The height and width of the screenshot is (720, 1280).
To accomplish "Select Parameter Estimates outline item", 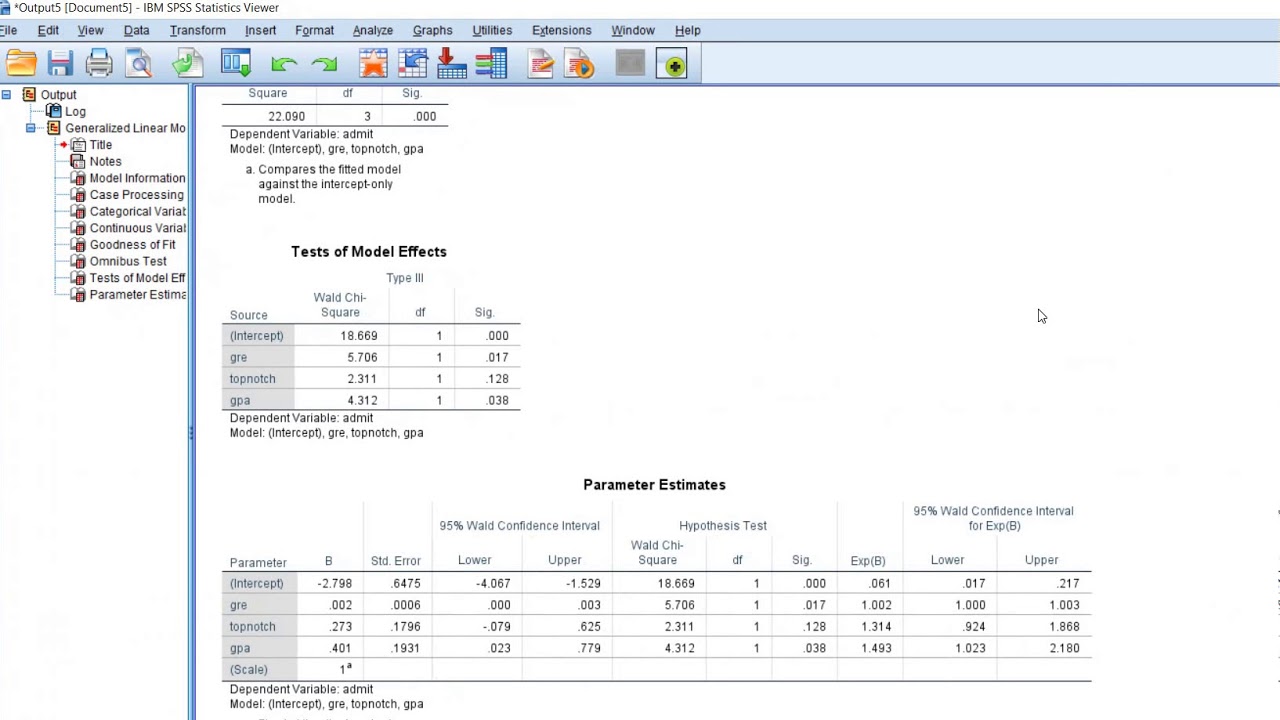I will tap(138, 294).
